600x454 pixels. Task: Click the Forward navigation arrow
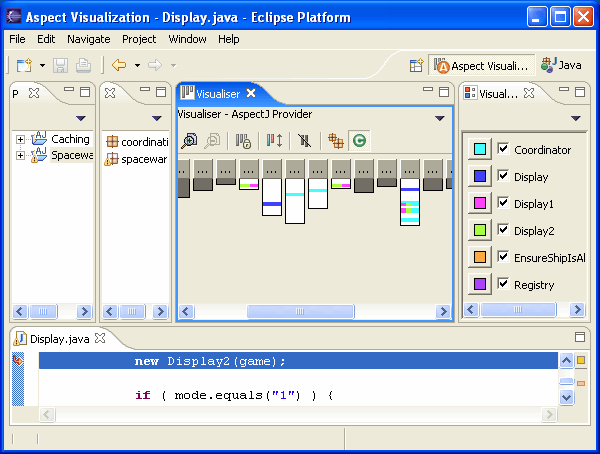(155, 65)
